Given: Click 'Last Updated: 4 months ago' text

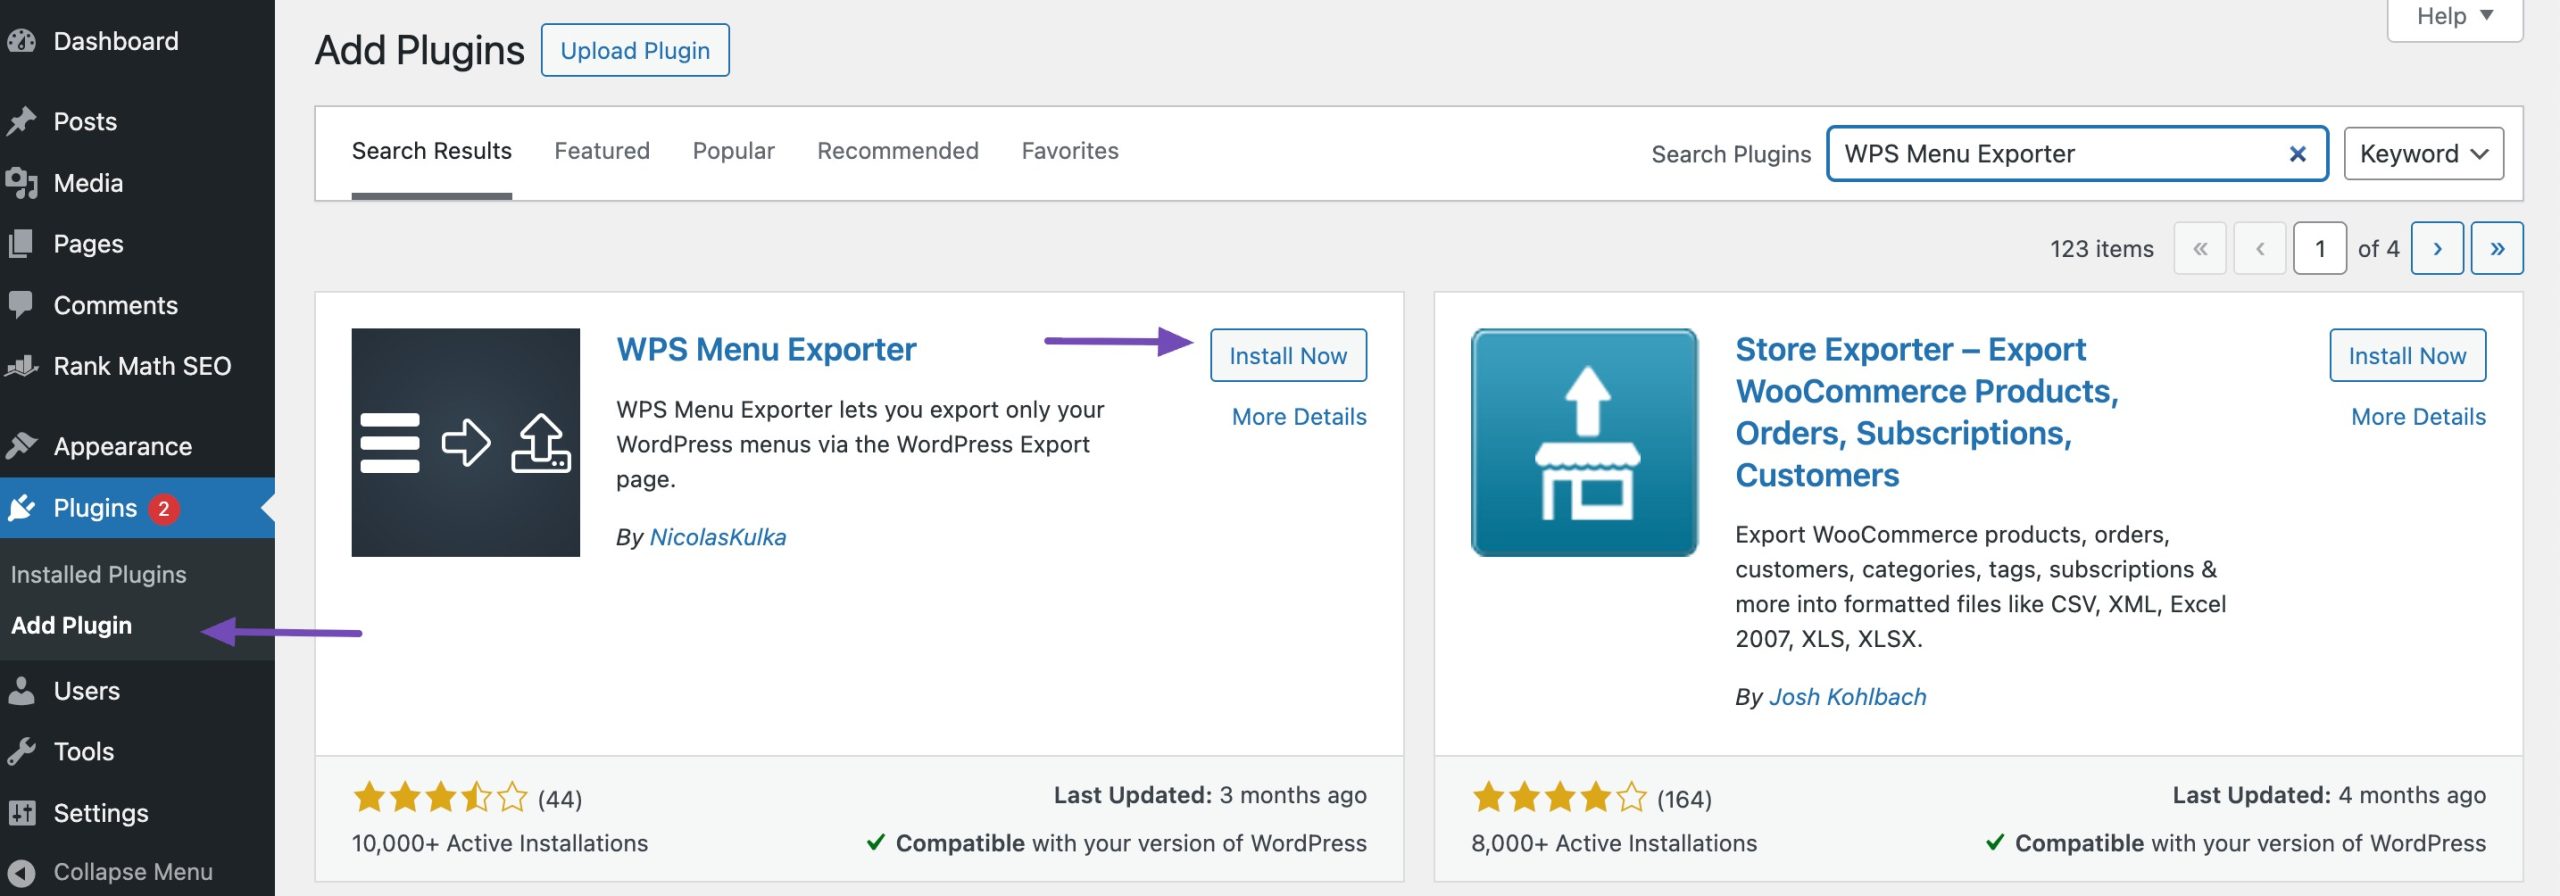Looking at the screenshot, I should point(2329,795).
